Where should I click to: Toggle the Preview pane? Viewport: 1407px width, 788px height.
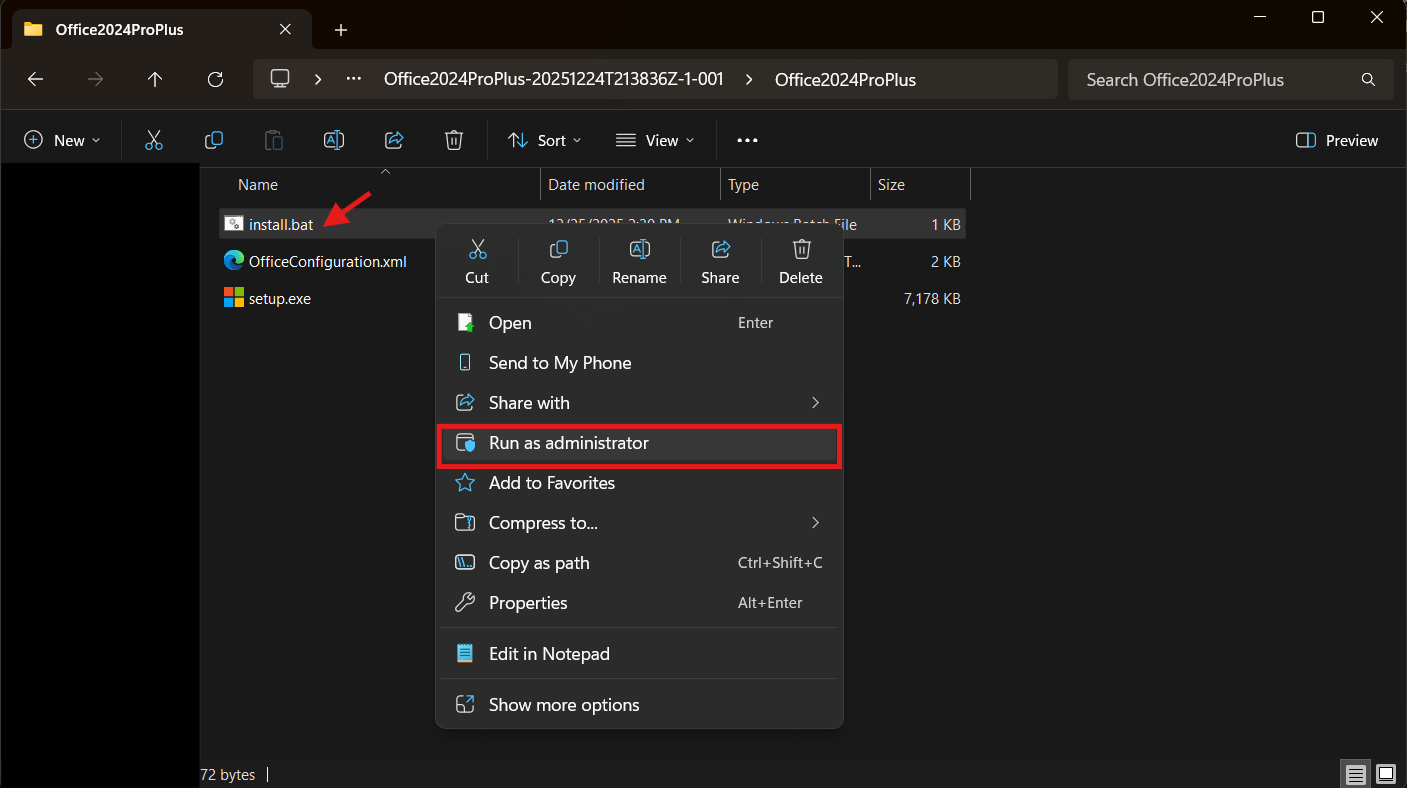pyautogui.click(x=1337, y=141)
